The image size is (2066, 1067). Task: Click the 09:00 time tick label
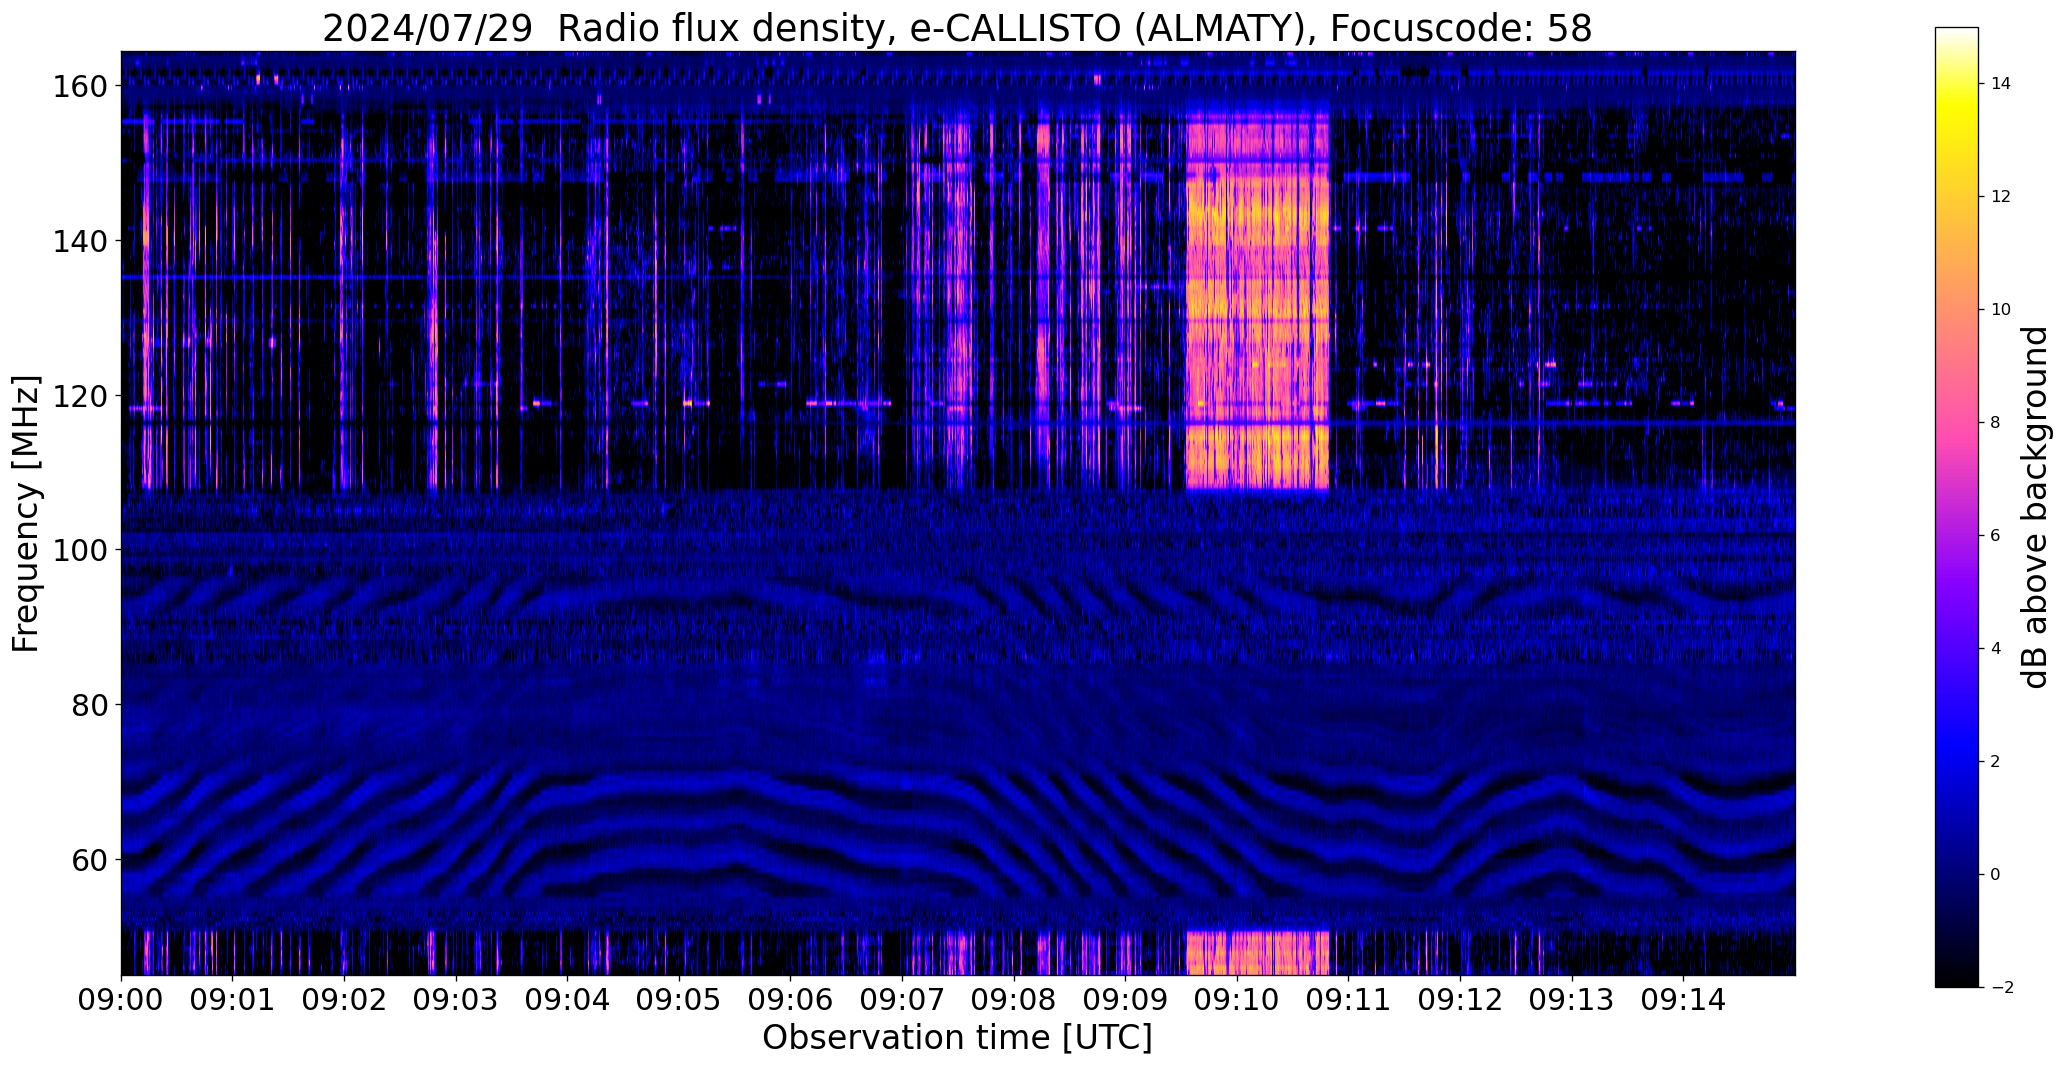(x=122, y=1000)
